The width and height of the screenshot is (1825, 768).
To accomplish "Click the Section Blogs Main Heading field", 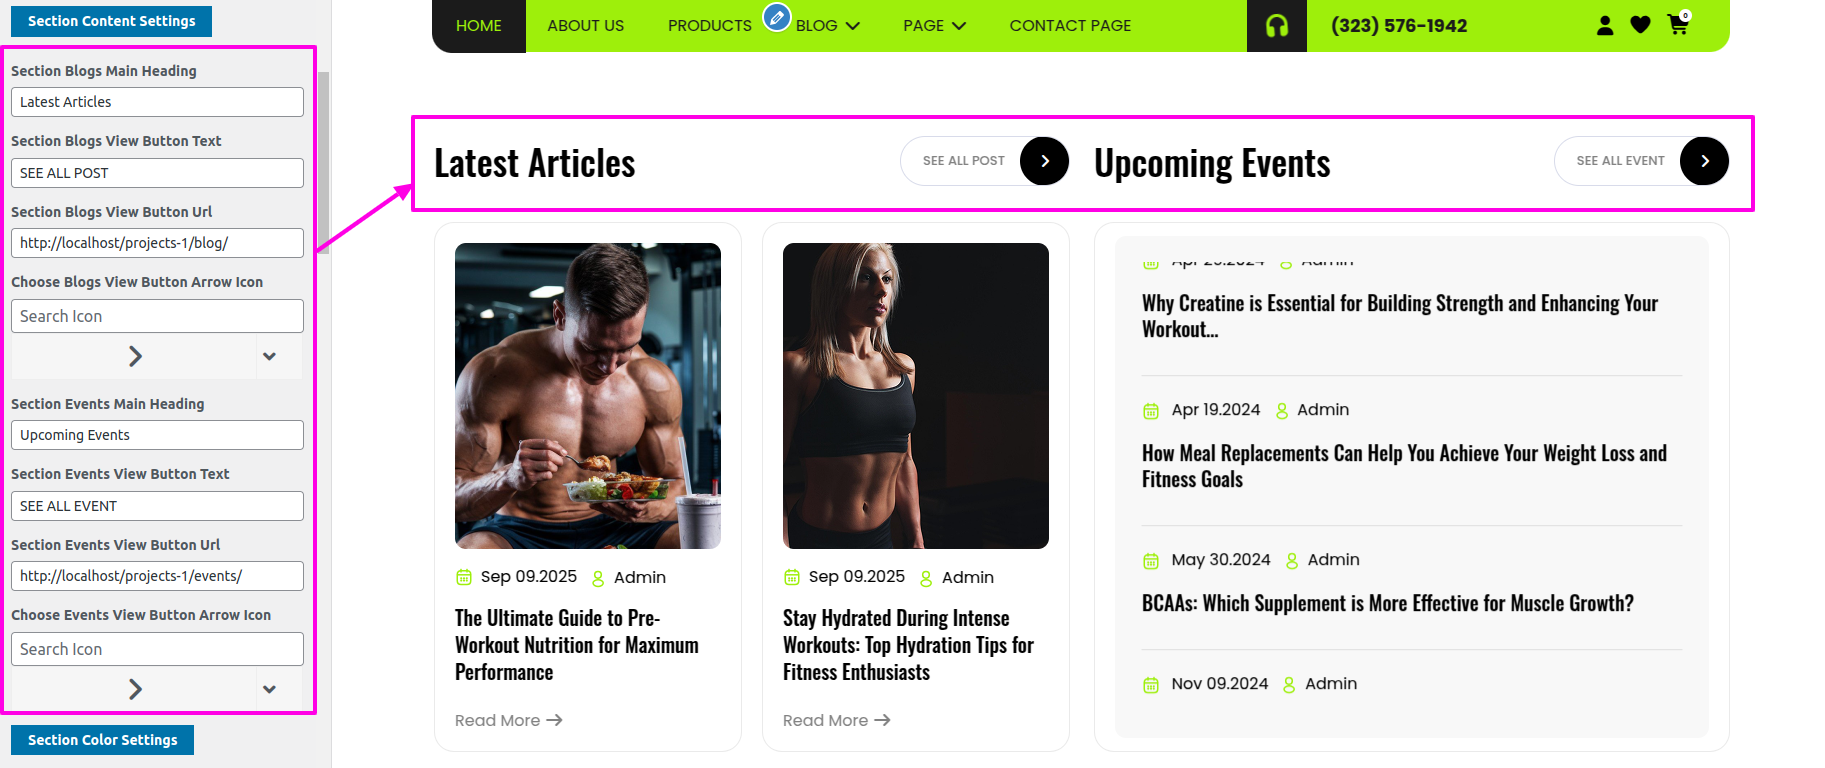I will [x=157, y=102].
